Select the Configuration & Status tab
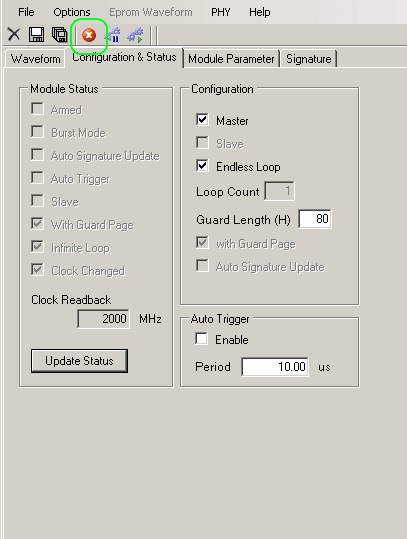This screenshot has height=539, width=407. tap(124, 57)
